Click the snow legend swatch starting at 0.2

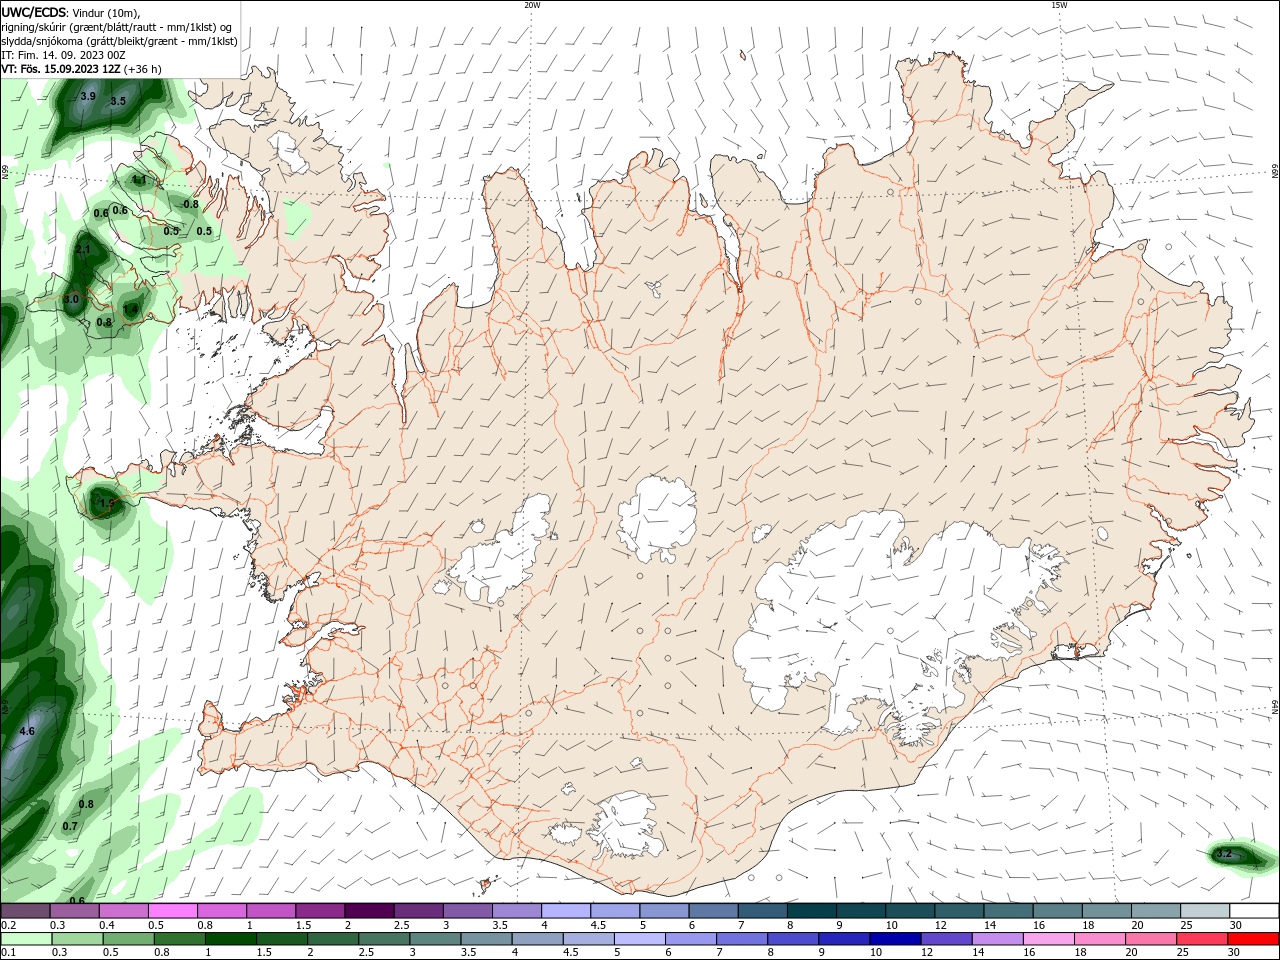click(25, 911)
